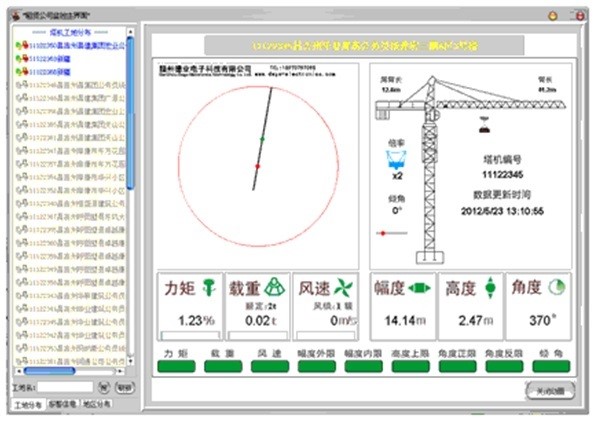Click the 高度 height arrows icon

[490, 287]
